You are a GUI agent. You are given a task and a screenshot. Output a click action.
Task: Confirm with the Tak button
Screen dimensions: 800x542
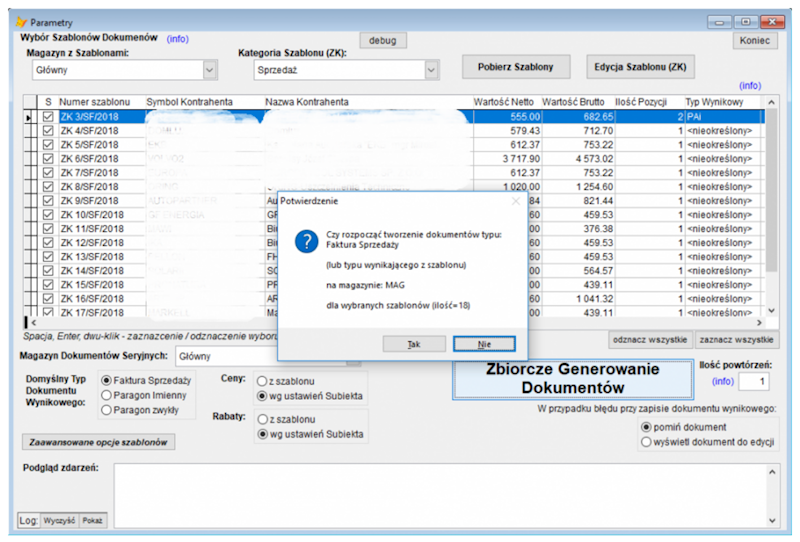tap(414, 344)
